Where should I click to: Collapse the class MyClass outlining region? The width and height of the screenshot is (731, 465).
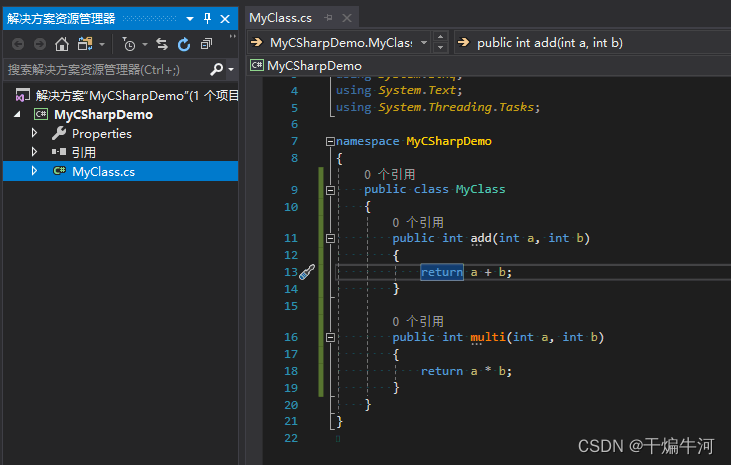[x=330, y=190]
